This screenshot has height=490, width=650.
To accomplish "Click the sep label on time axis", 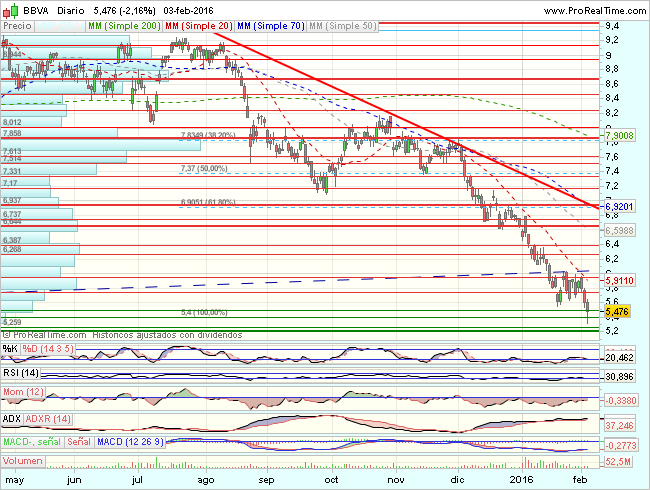I will 266,480.
